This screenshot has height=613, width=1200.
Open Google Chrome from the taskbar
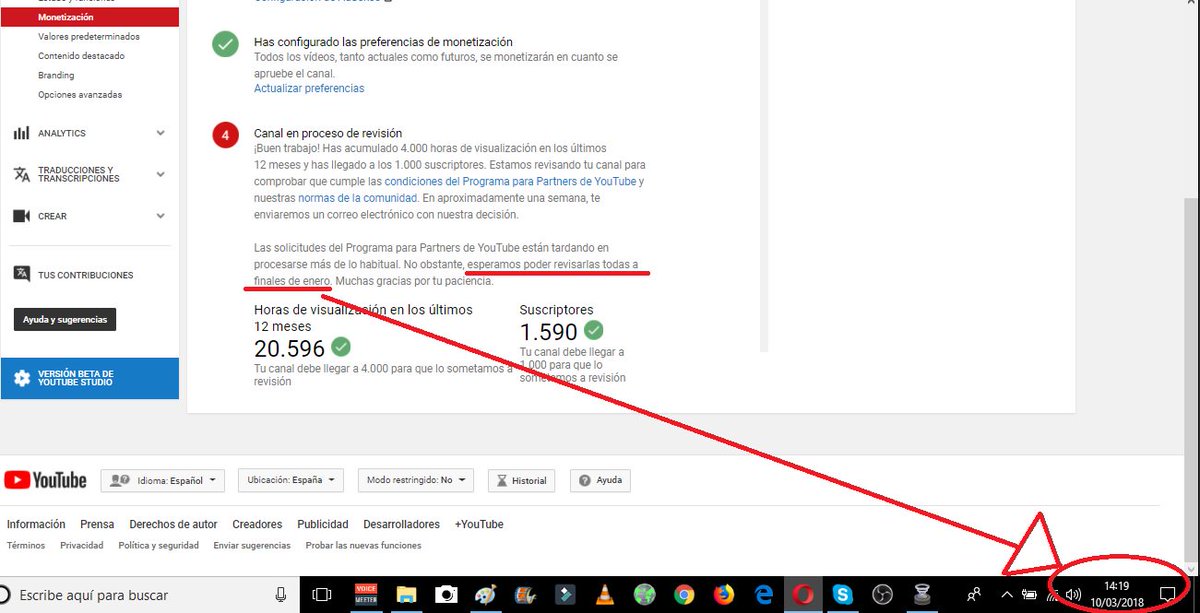tap(684, 596)
